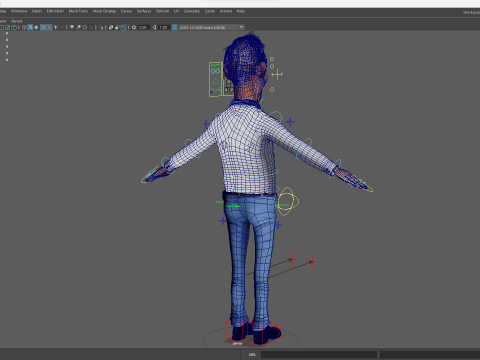Select the blue cross control by right shoulder

point(290,122)
